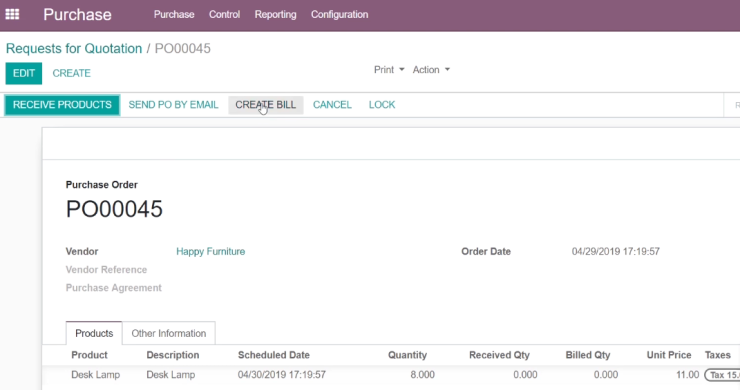Open the Reporting menu

[275, 15]
